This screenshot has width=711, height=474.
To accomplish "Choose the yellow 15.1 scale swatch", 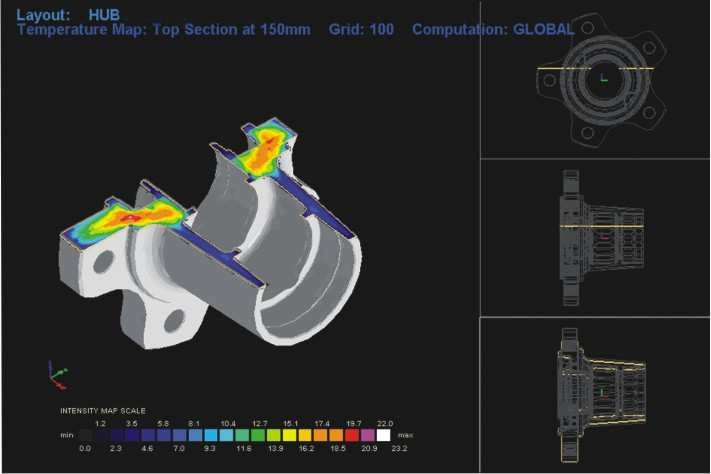I will pyautogui.click(x=289, y=436).
